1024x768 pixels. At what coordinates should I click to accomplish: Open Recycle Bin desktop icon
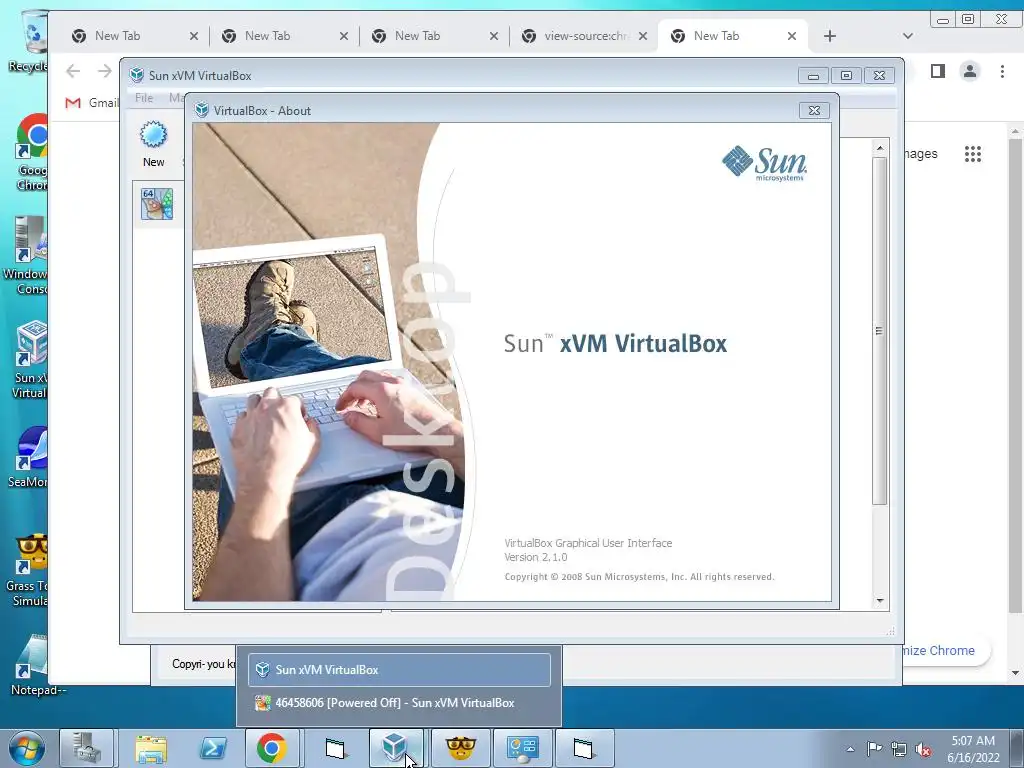point(29,40)
